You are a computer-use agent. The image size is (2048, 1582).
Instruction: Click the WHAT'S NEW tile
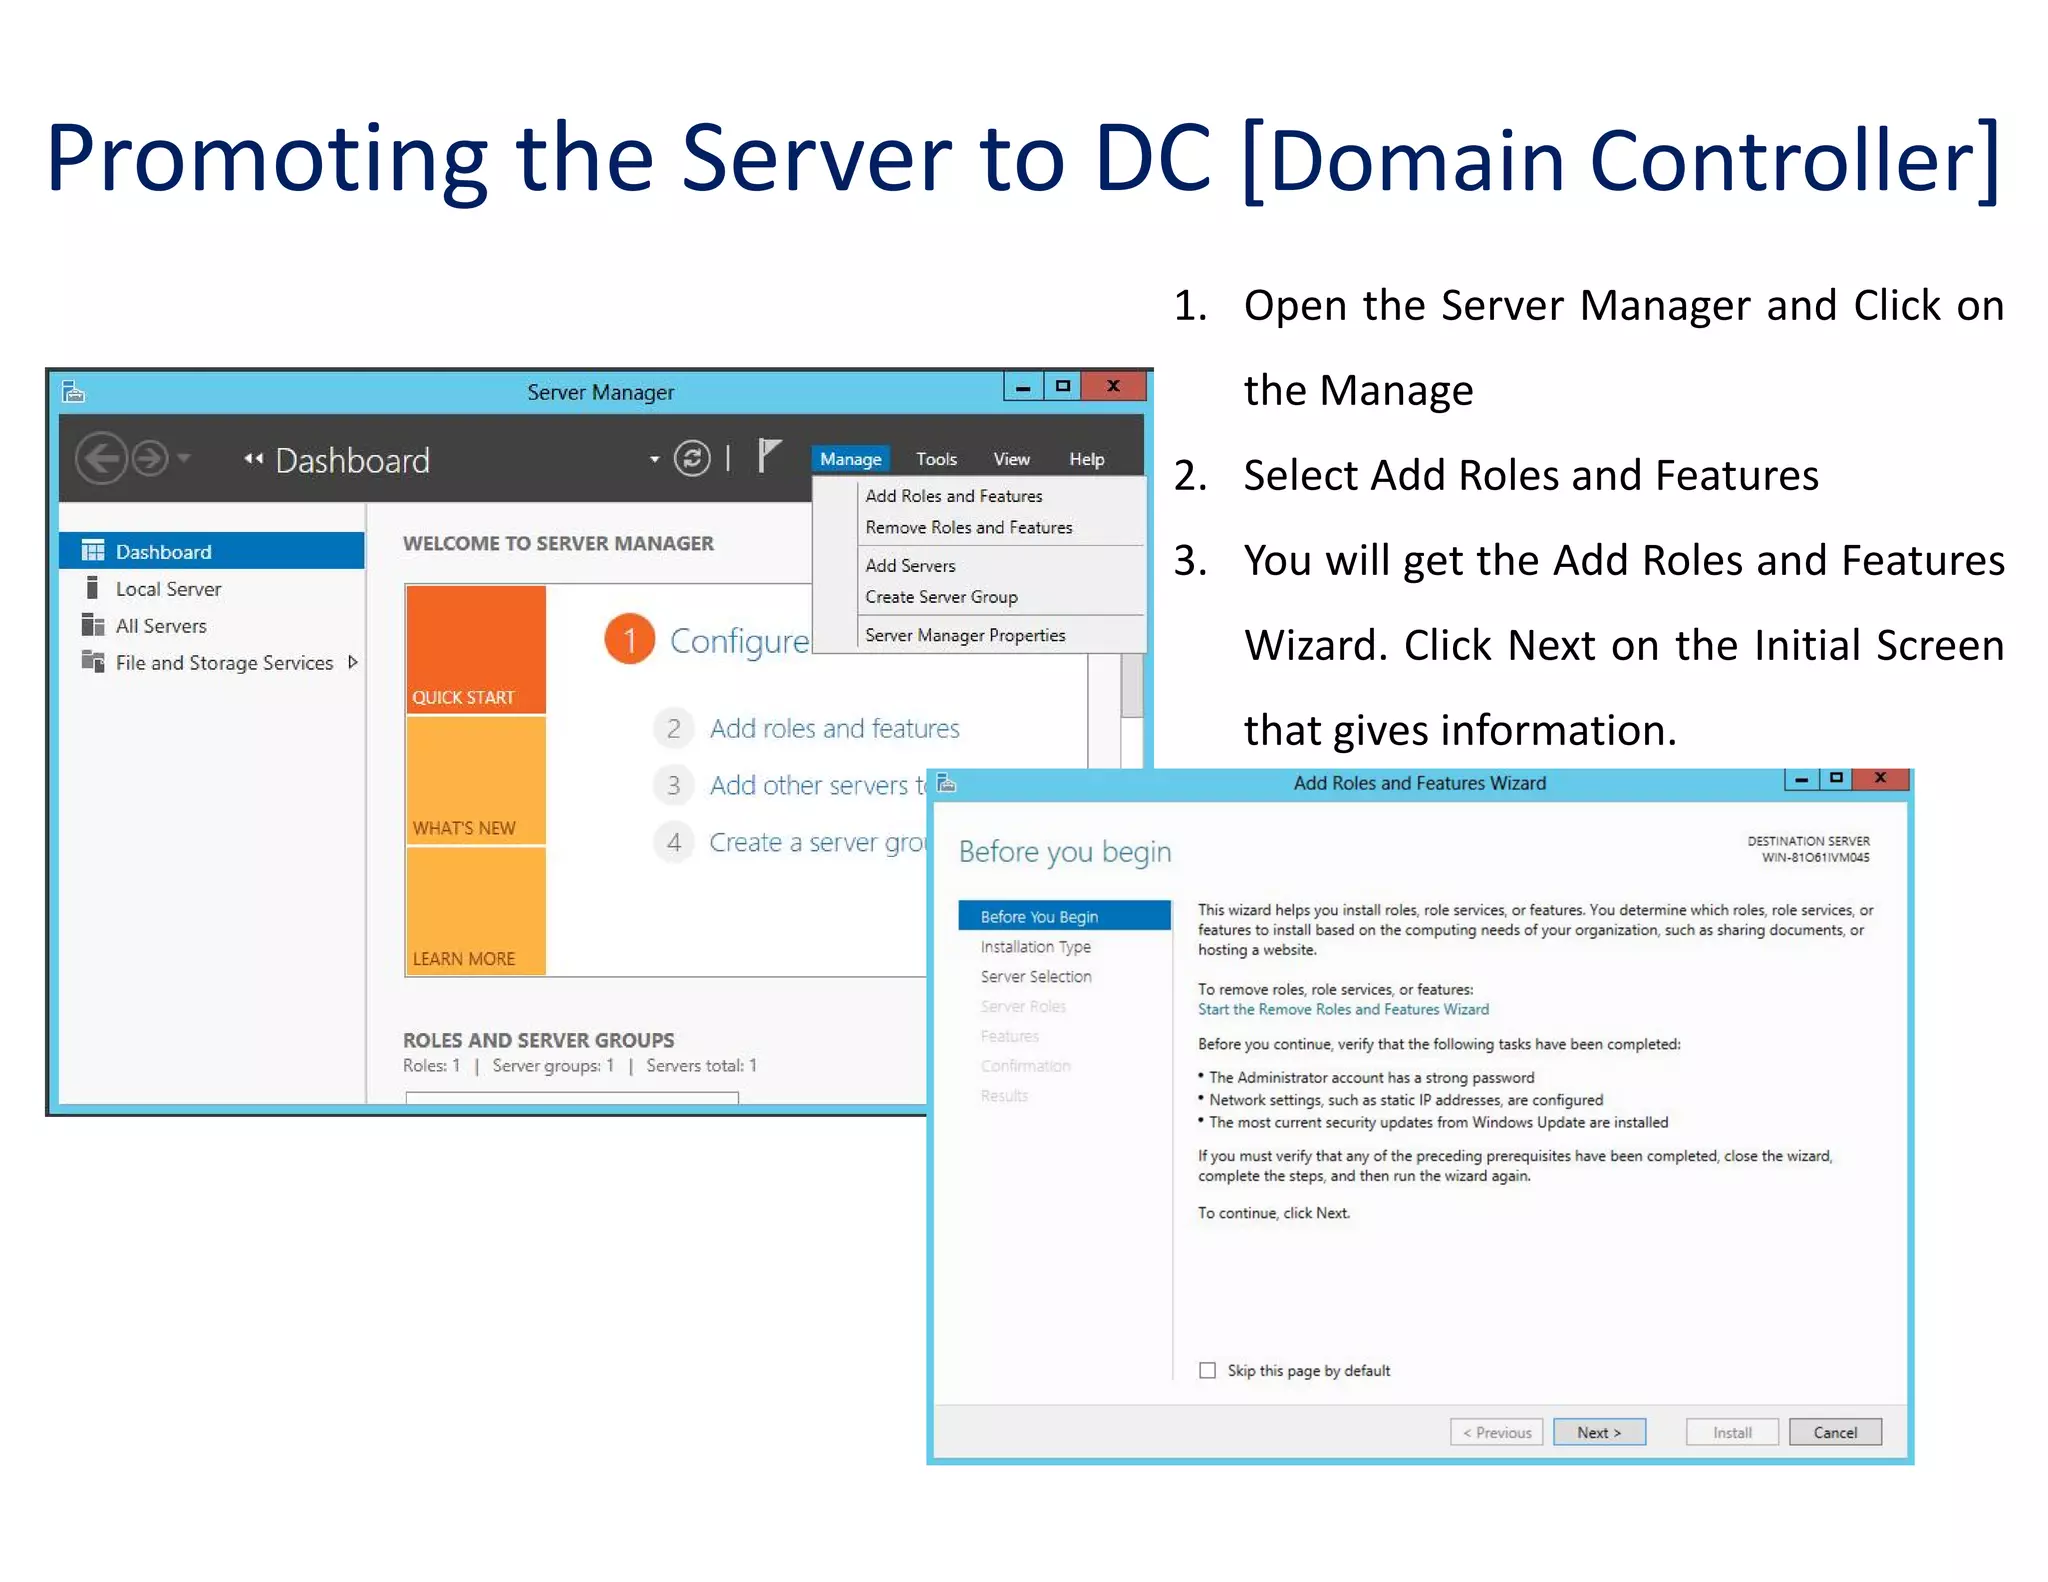coord(476,781)
